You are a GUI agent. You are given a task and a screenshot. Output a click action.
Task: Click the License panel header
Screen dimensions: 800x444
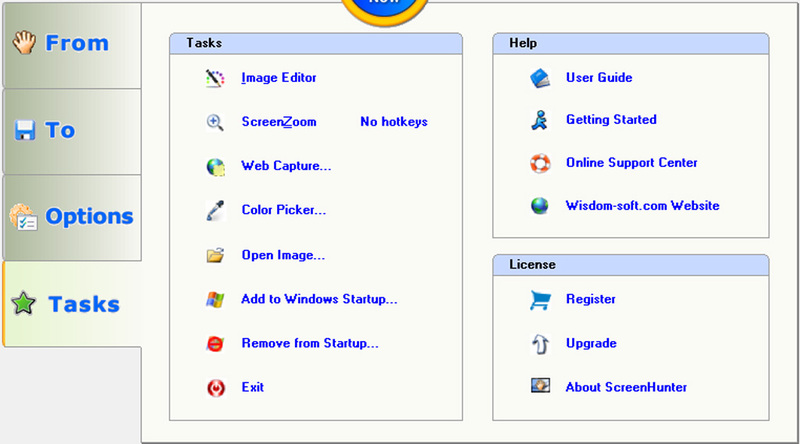click(631, 265)
